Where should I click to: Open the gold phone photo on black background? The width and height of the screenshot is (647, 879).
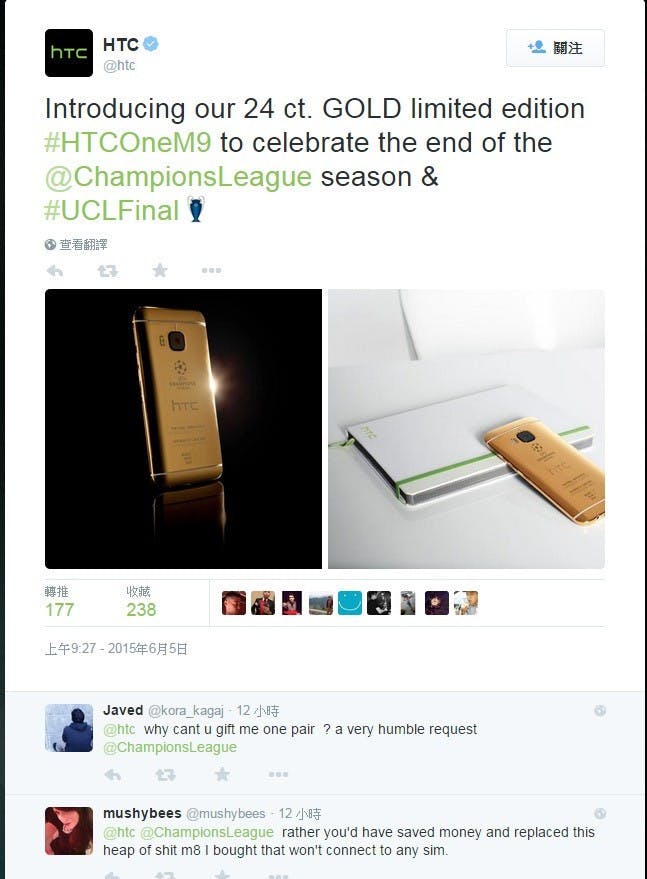pos(183,429)
